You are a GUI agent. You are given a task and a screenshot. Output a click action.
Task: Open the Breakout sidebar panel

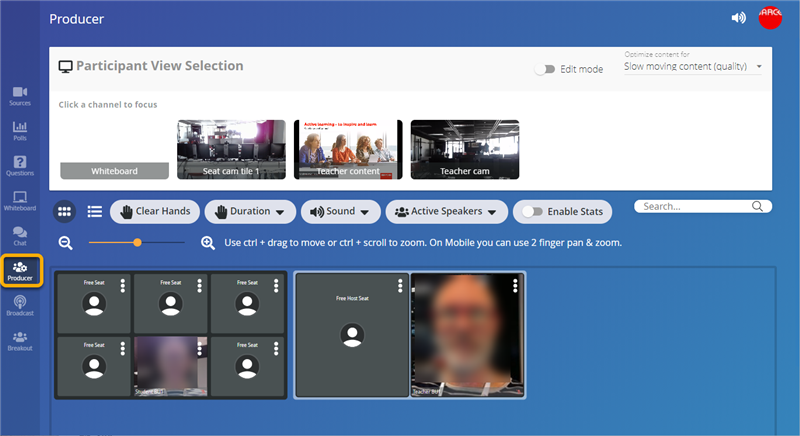click(20, 341)
